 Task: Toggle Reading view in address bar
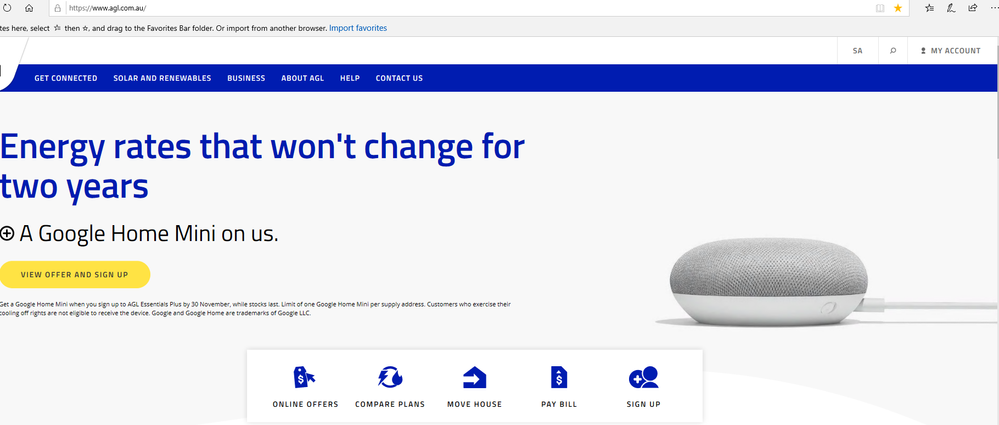(879, 8)
